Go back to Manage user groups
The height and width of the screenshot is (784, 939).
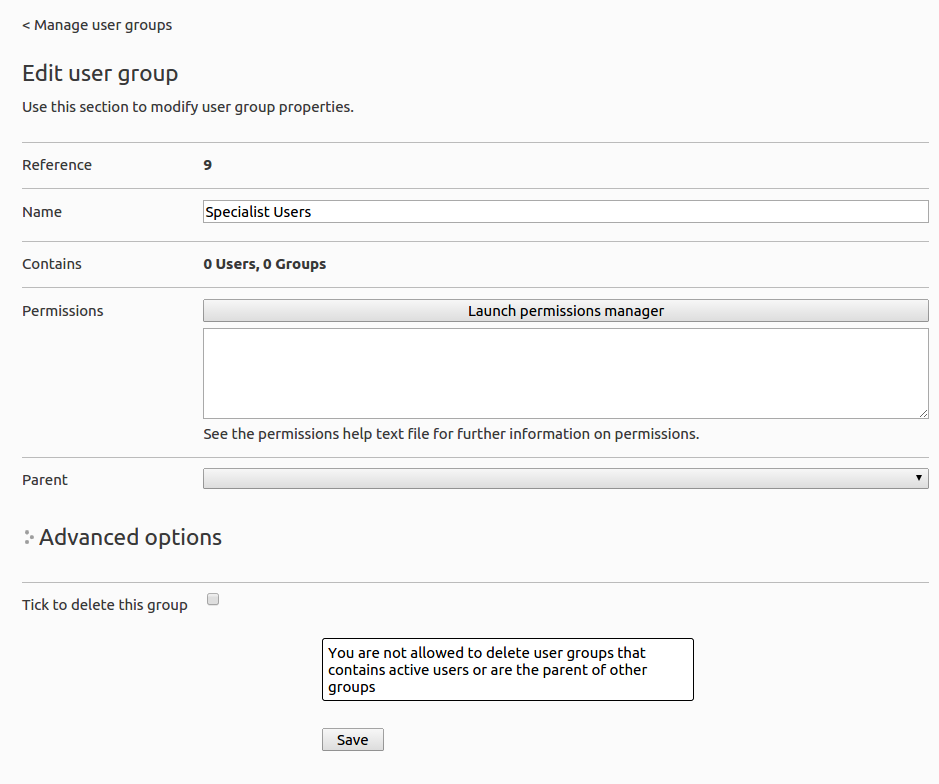97,25
